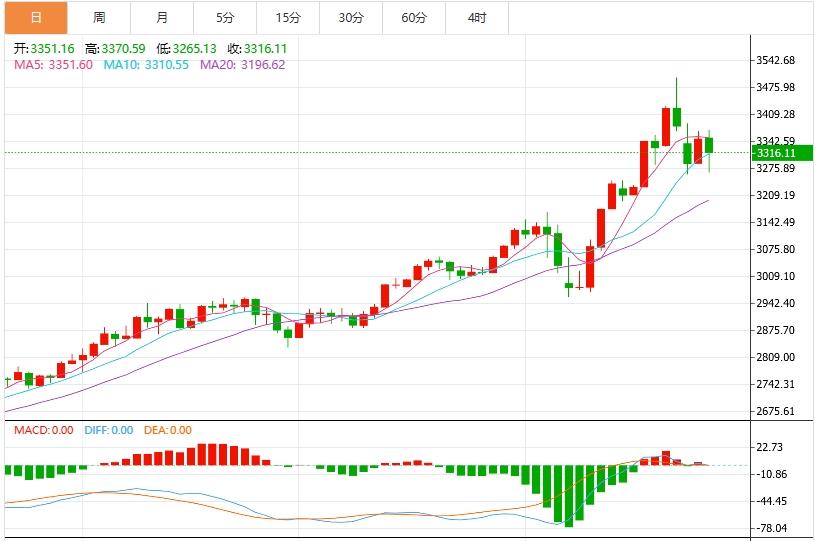Switch to the 周 weekly tab
818x541 pixels.
[x=99, y=18]
